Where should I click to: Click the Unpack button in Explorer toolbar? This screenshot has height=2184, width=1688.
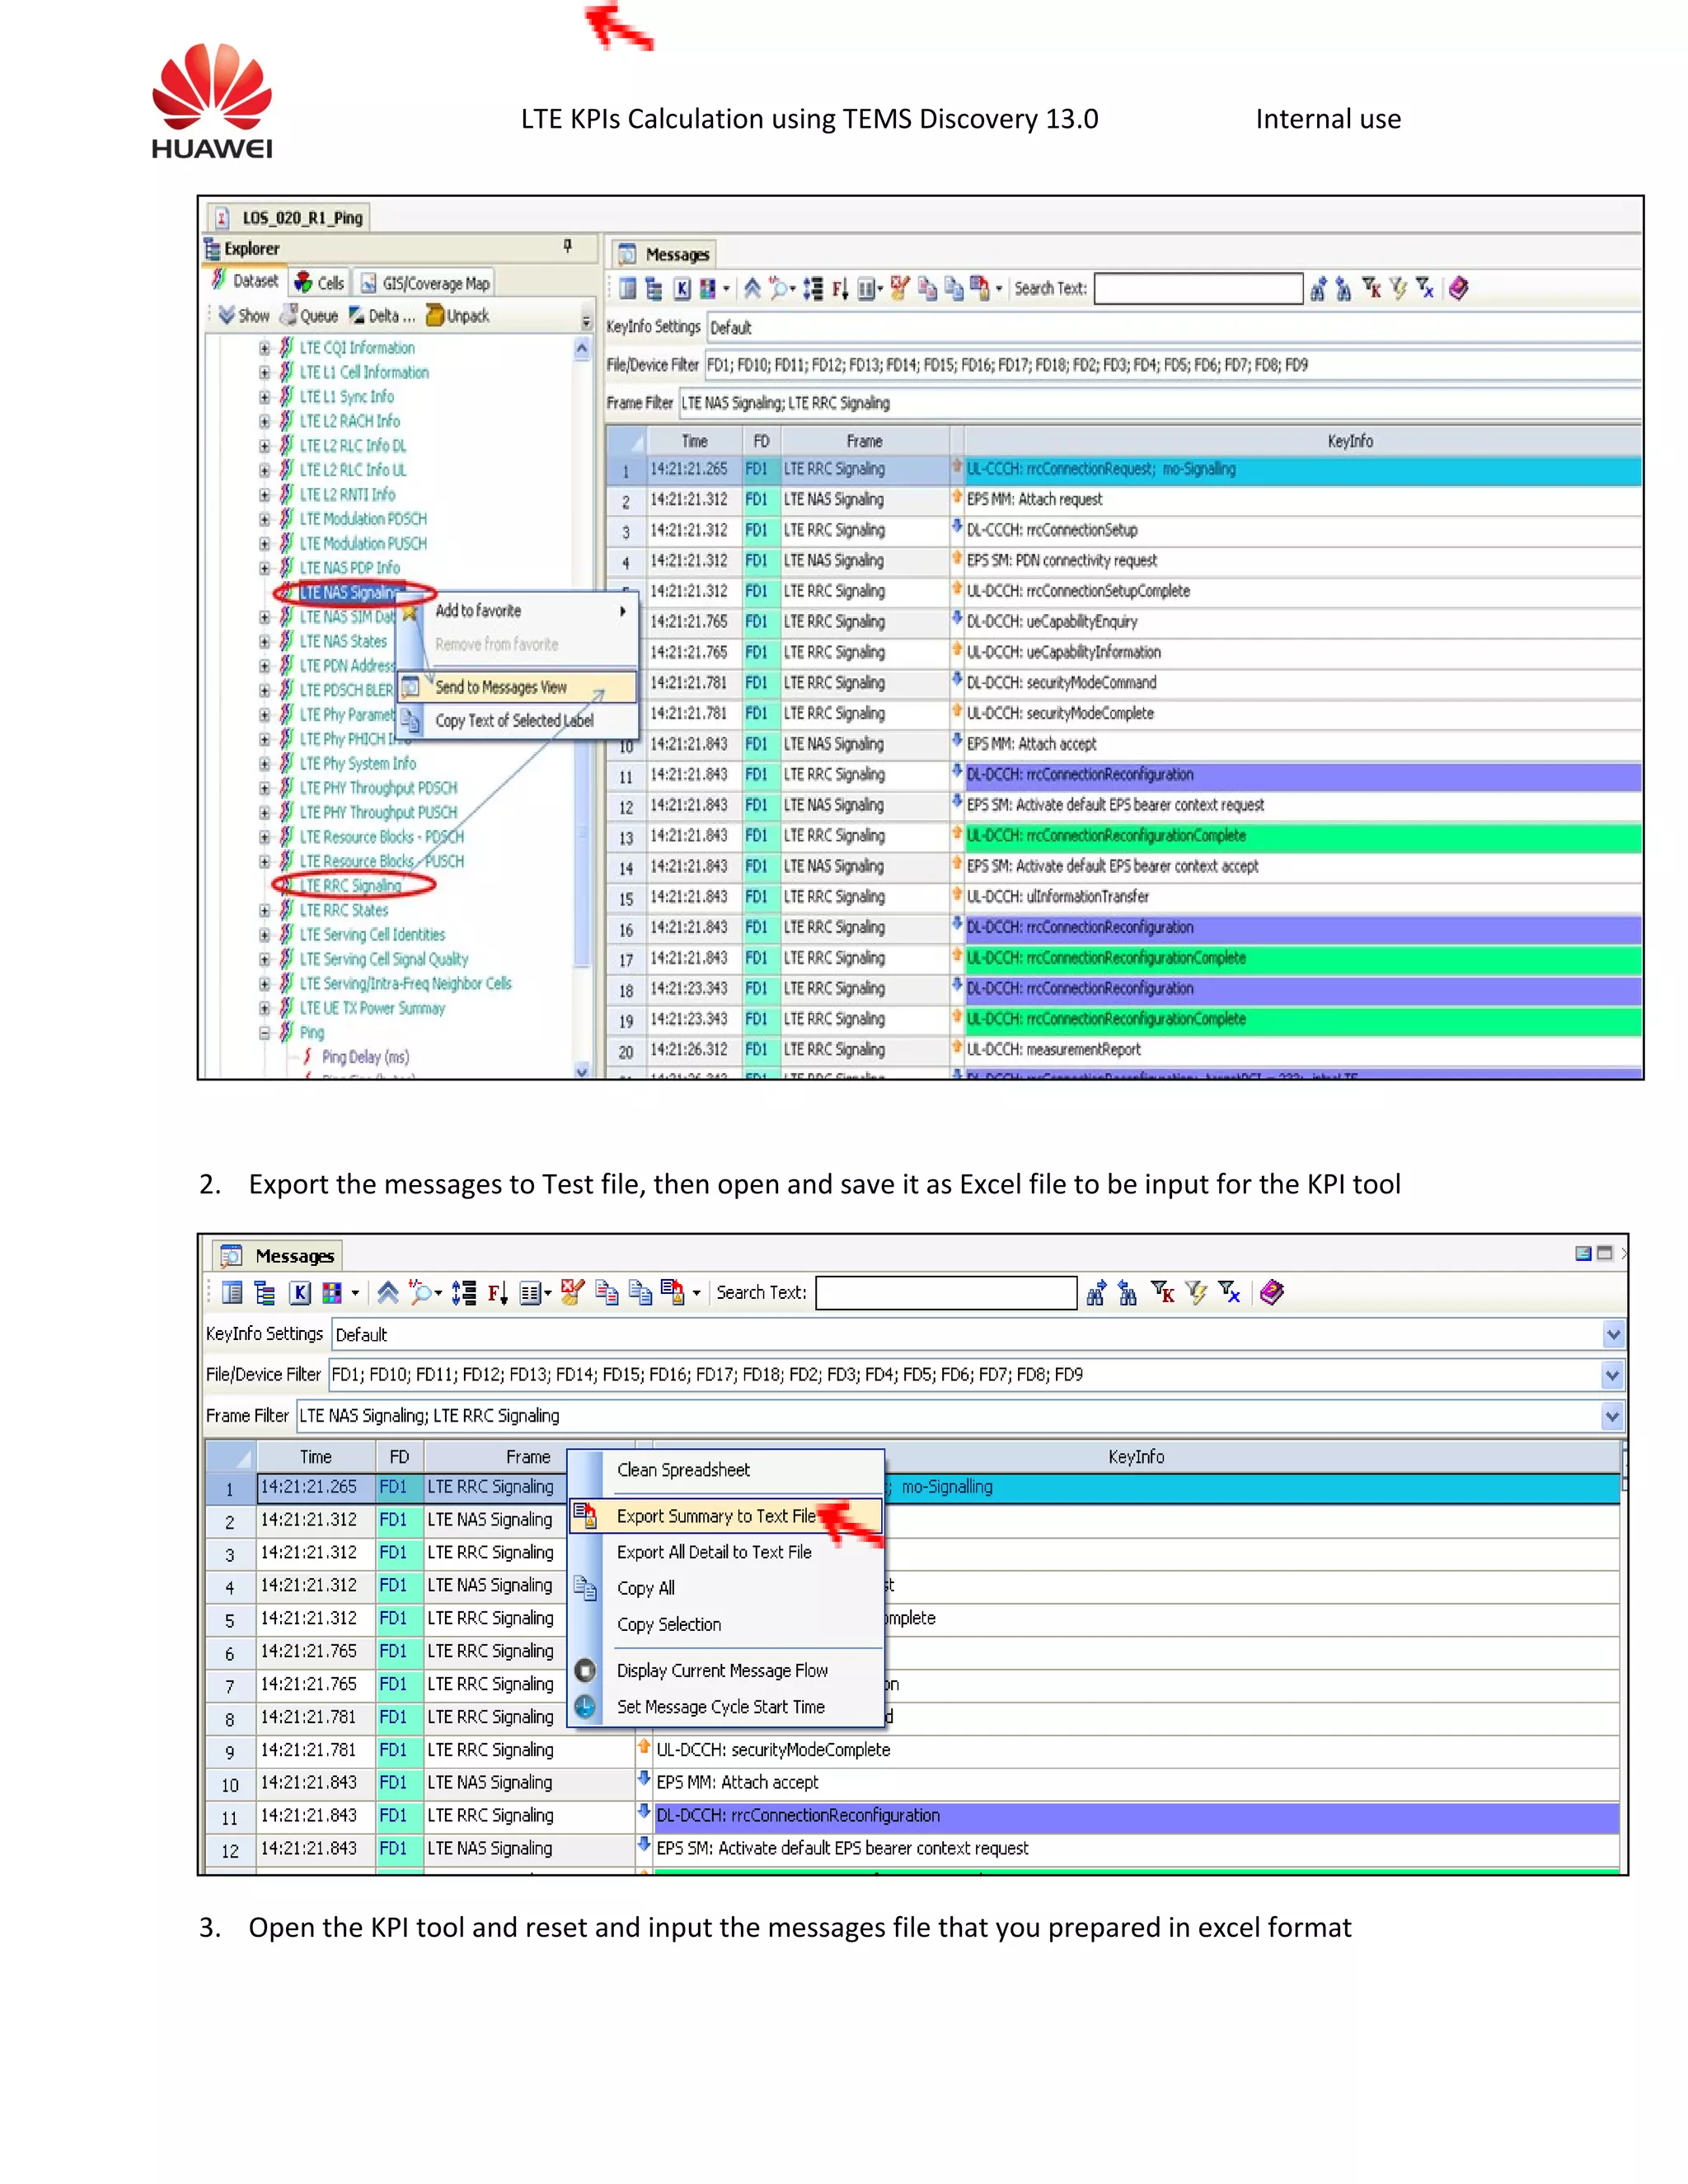(x=458, y=316)
